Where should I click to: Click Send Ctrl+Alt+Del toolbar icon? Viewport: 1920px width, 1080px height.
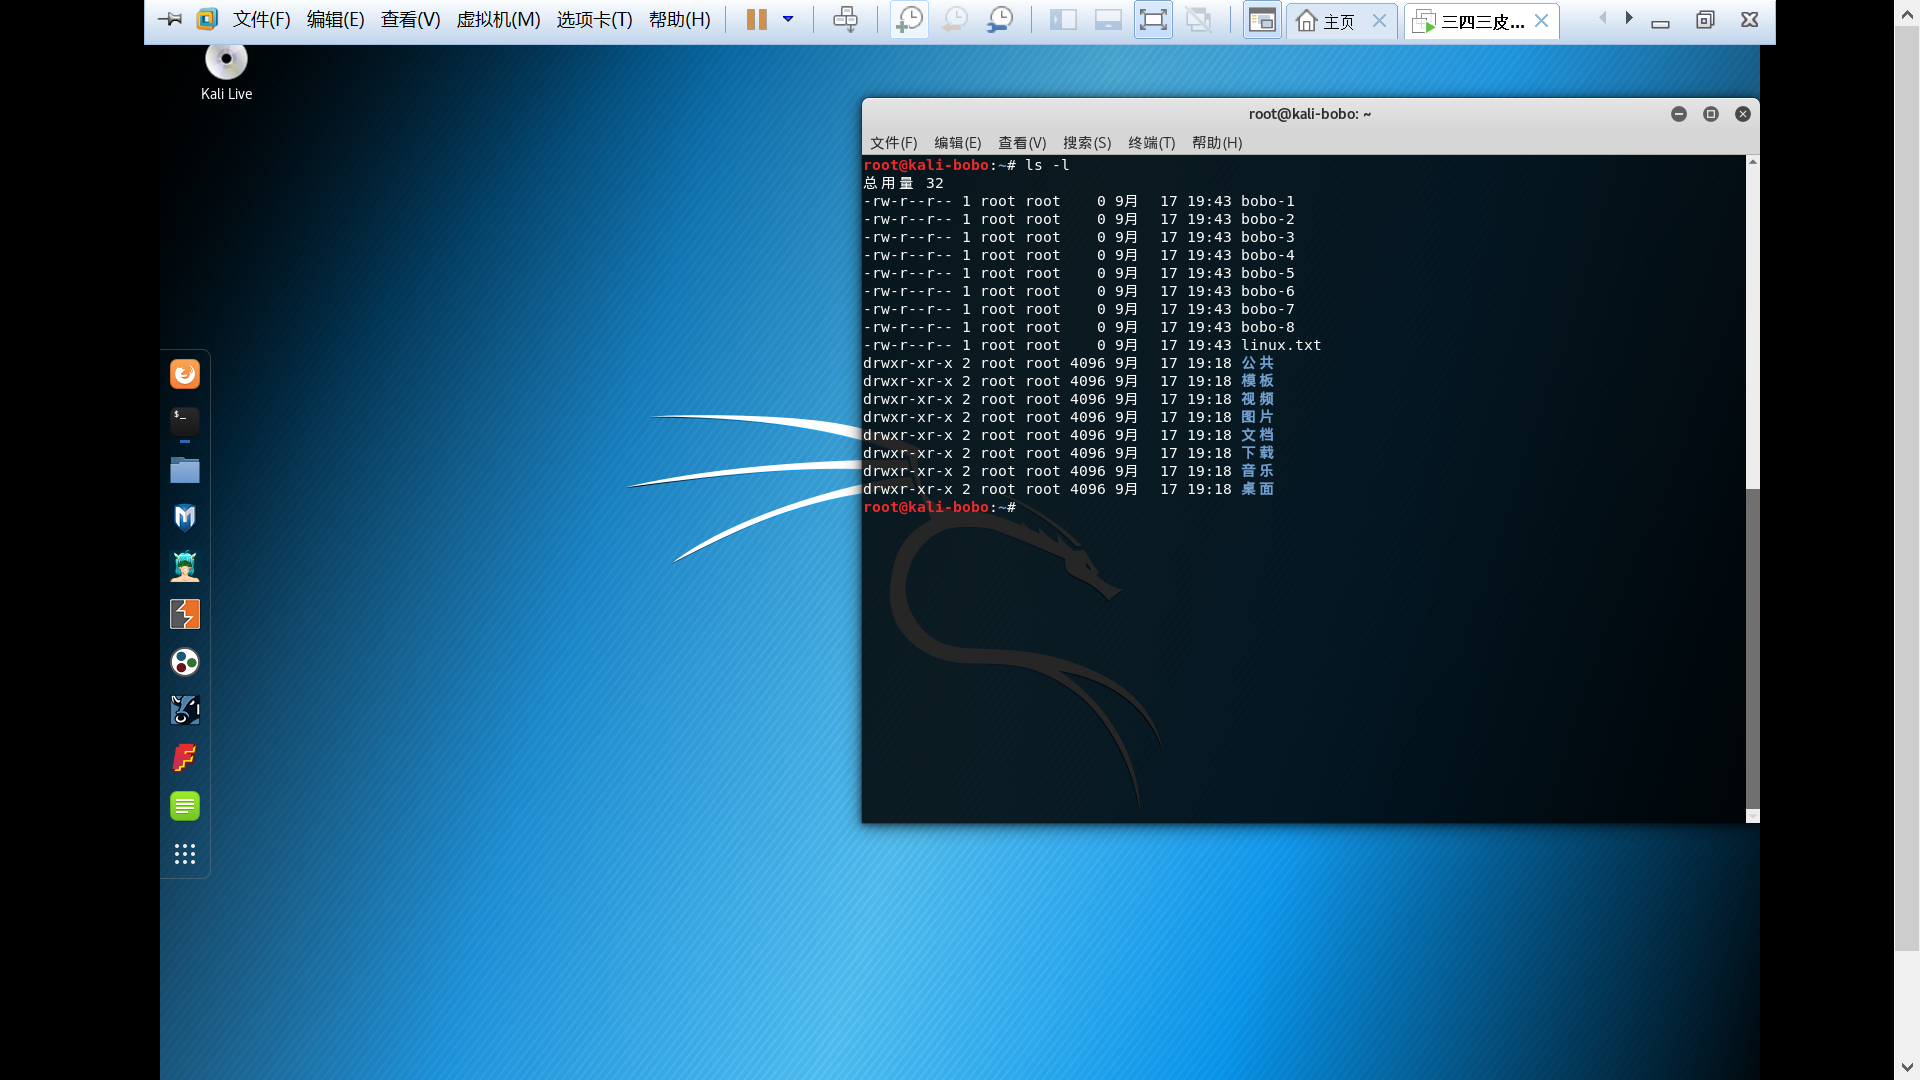(x=845, y=20)
